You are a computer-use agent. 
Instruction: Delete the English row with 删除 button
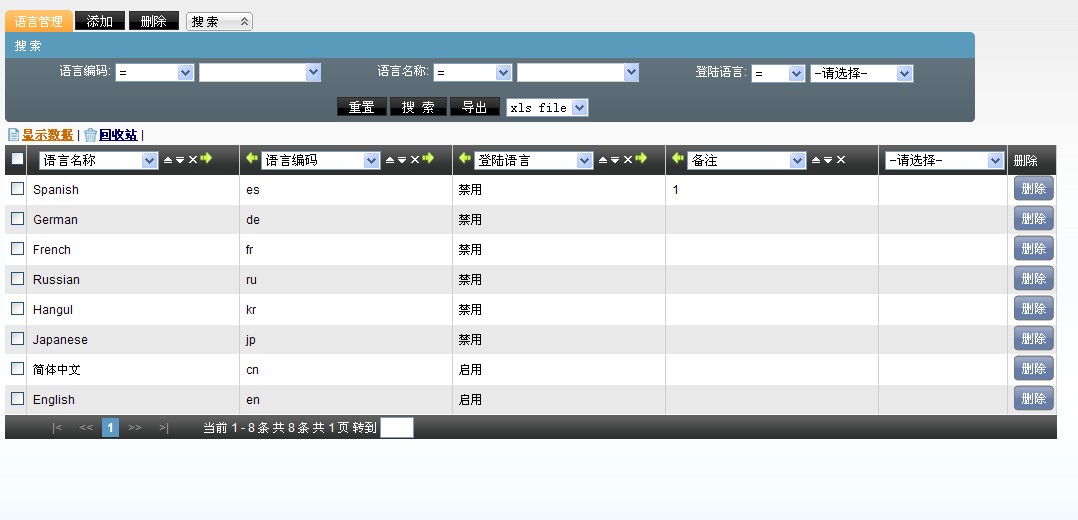click(x=1033, y=399)
